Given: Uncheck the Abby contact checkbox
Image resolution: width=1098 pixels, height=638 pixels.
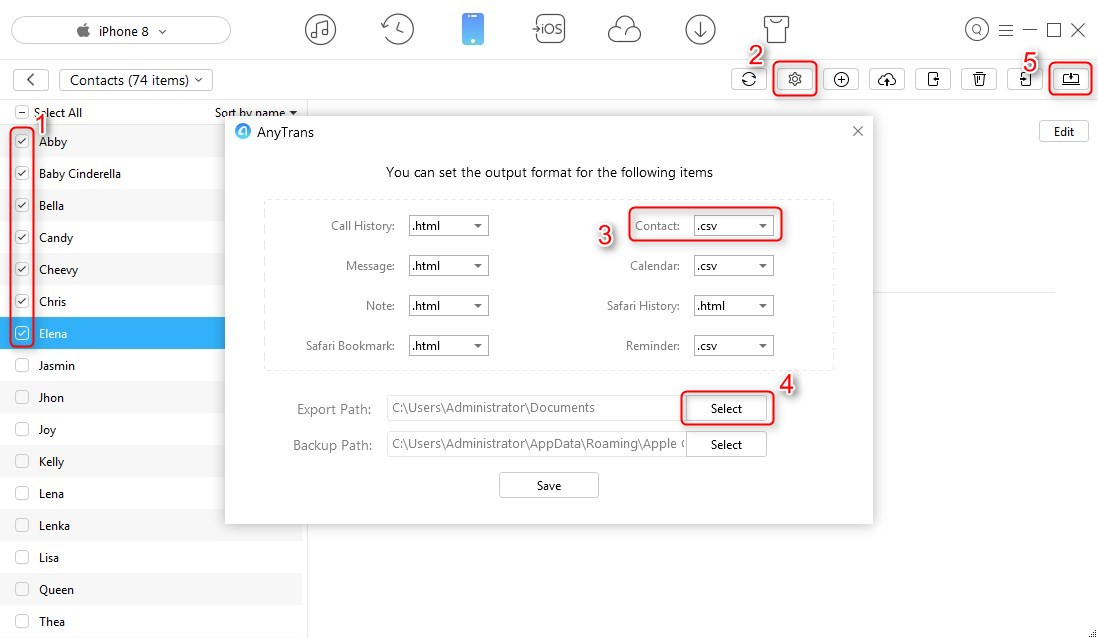Looking at the screenshot, I should click(x=22, y=141).
